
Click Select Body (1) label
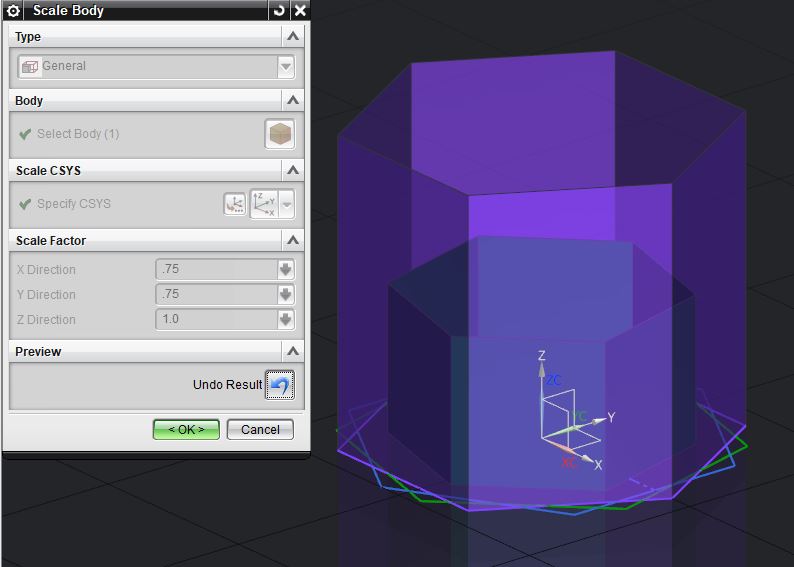pyautogui.click(x=78, y=134)
